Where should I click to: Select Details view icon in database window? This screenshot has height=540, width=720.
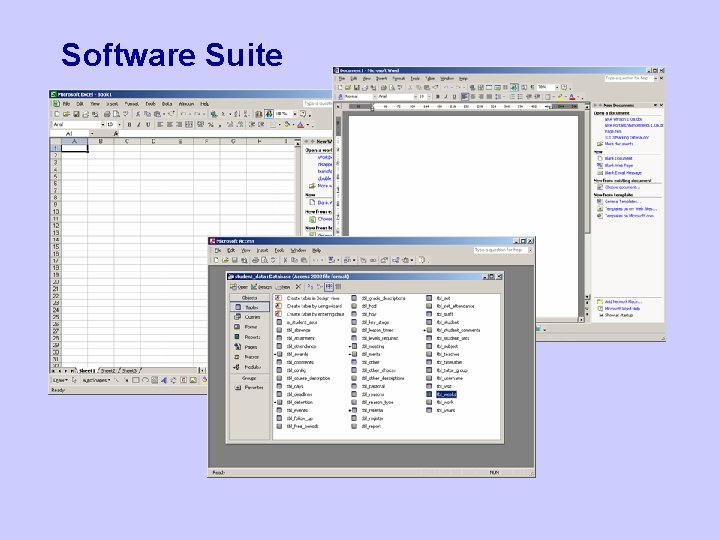(x=338, y=287)
